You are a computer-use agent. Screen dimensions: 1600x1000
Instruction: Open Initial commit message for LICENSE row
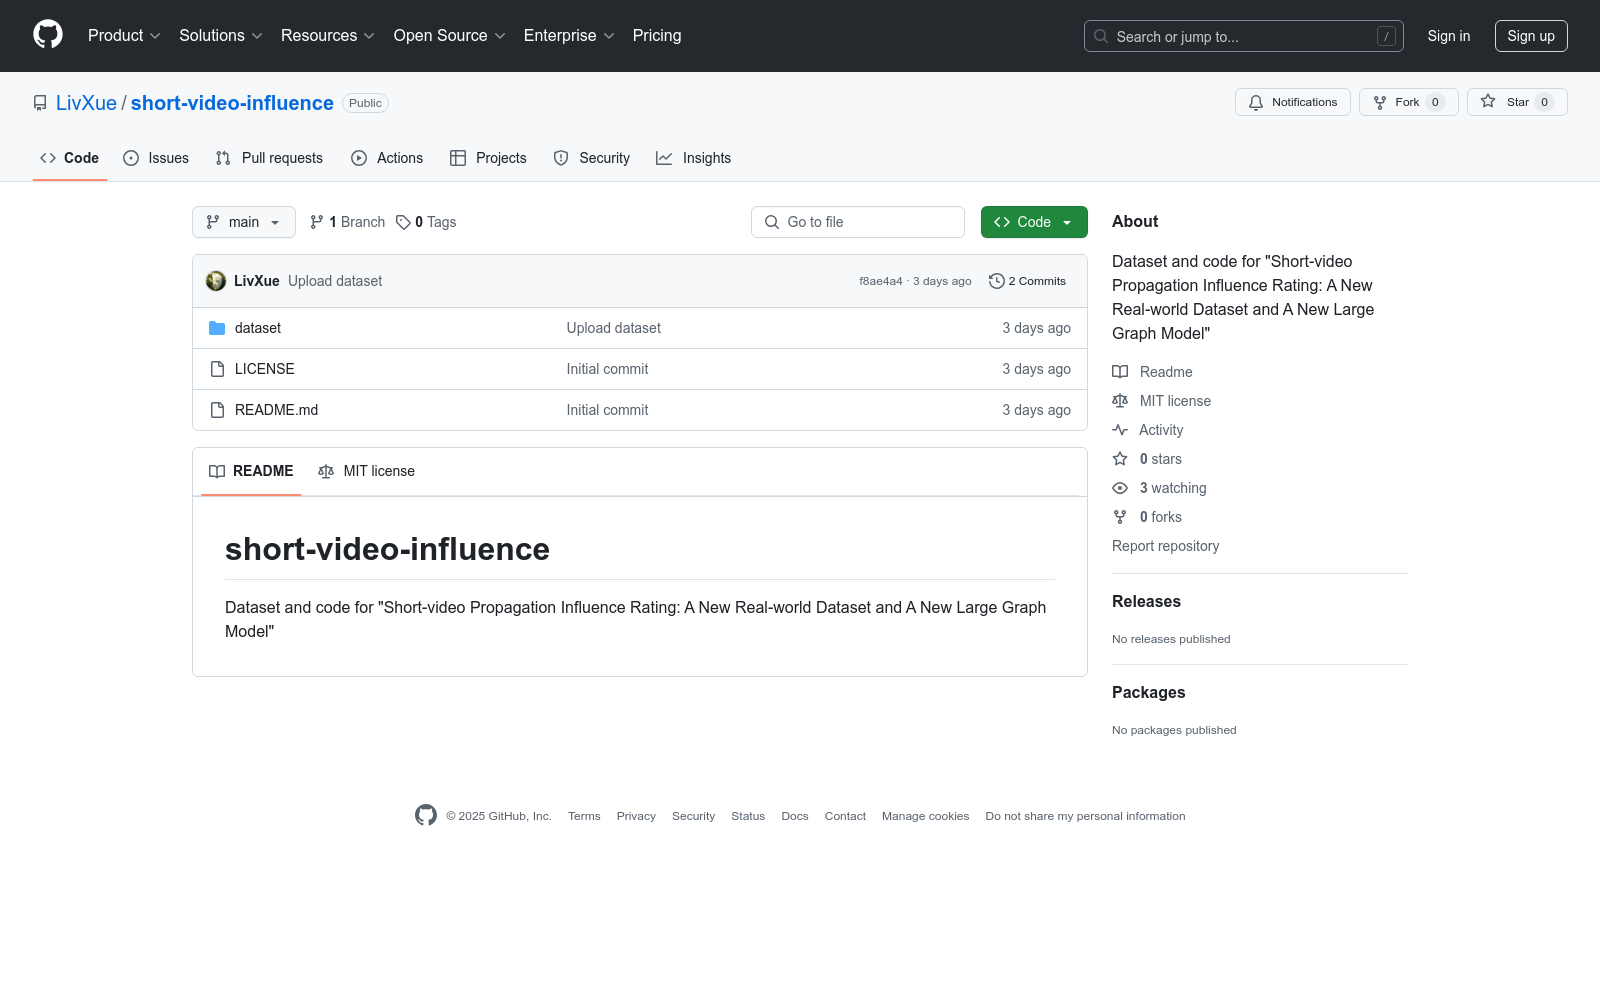tap(607, 369)
